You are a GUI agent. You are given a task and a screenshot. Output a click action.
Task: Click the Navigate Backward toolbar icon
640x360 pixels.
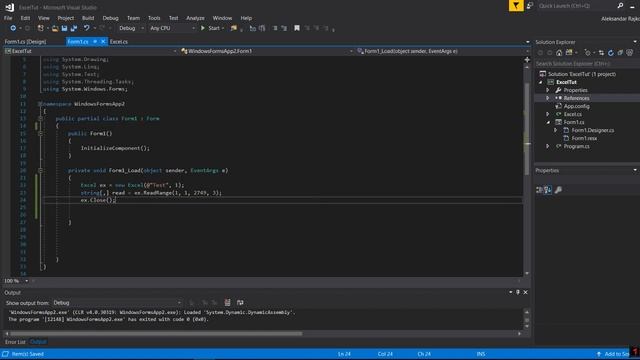[x=13, y=28]
